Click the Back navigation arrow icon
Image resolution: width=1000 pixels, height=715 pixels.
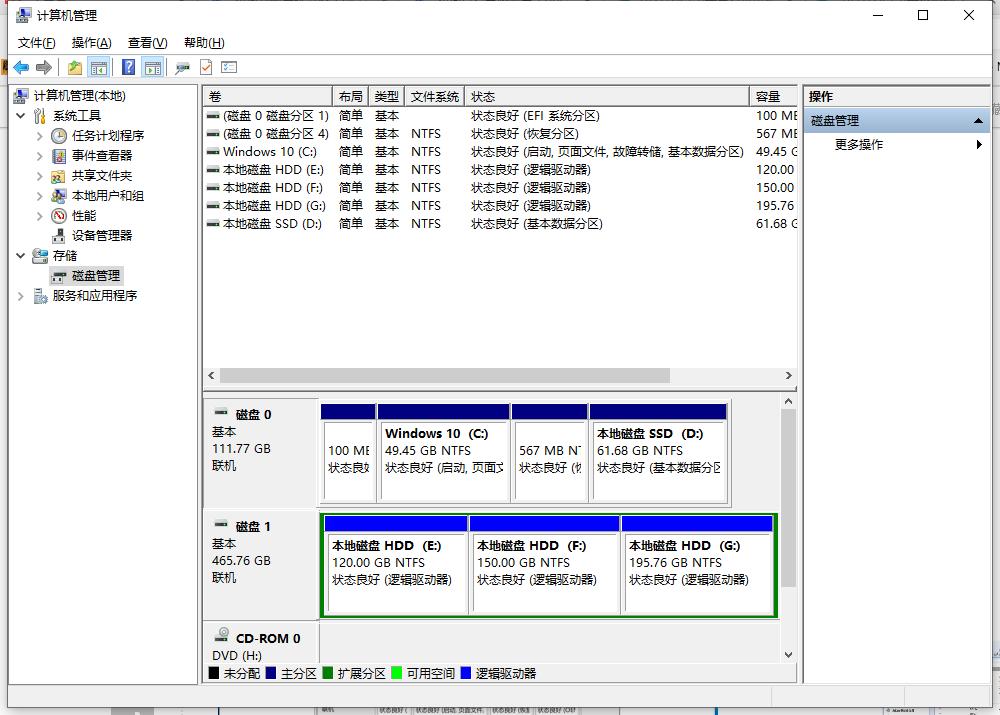pos(22,66)
